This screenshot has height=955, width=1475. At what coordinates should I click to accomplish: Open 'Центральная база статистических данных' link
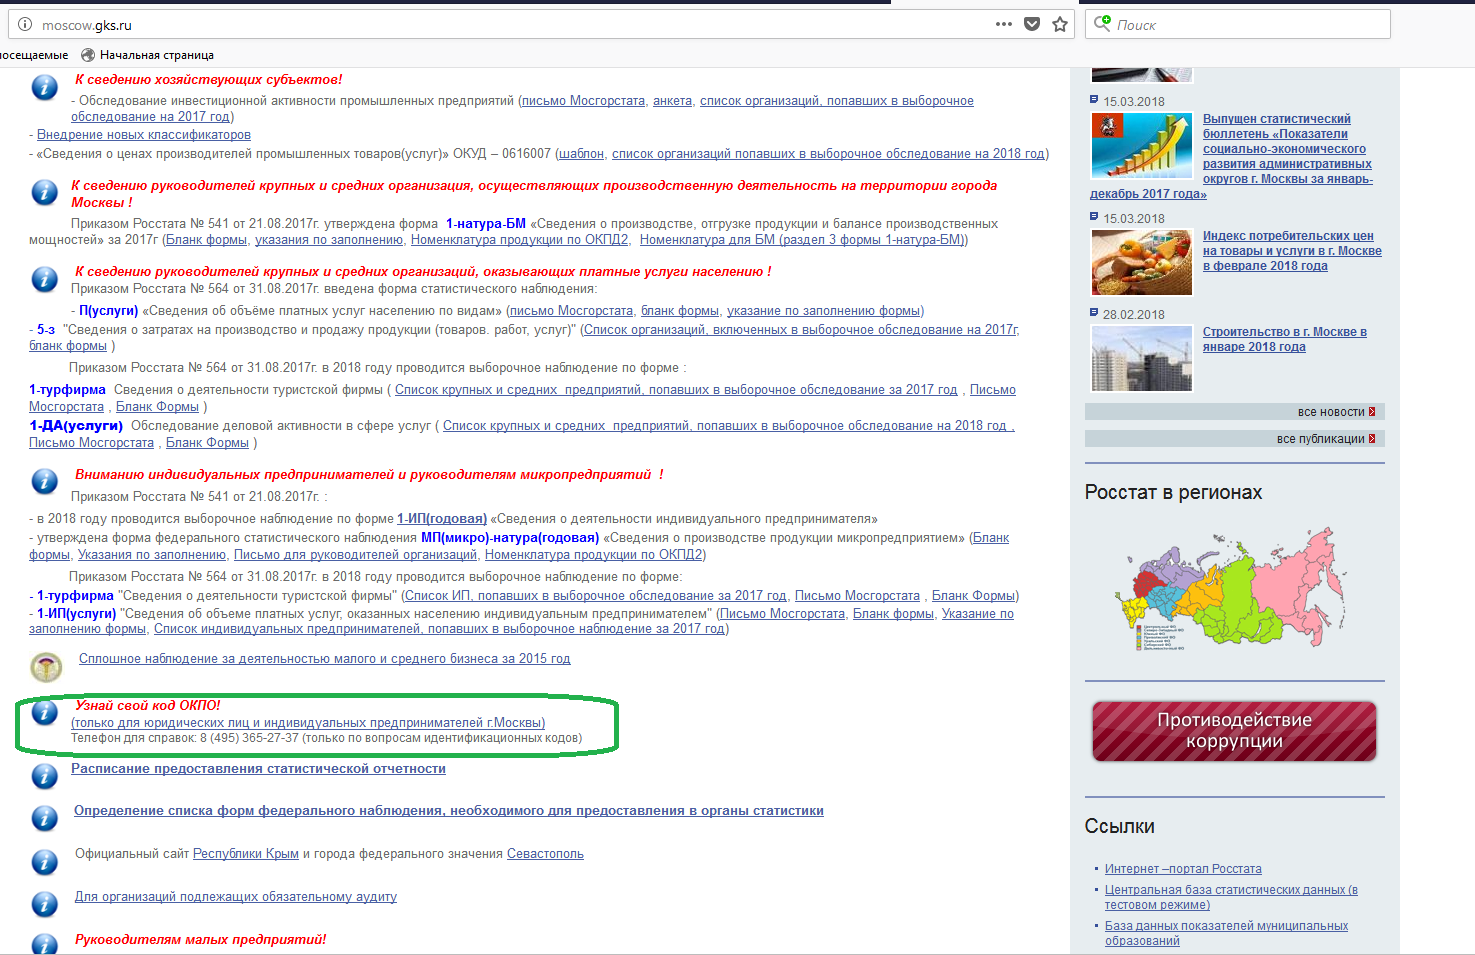point(1231,897)
